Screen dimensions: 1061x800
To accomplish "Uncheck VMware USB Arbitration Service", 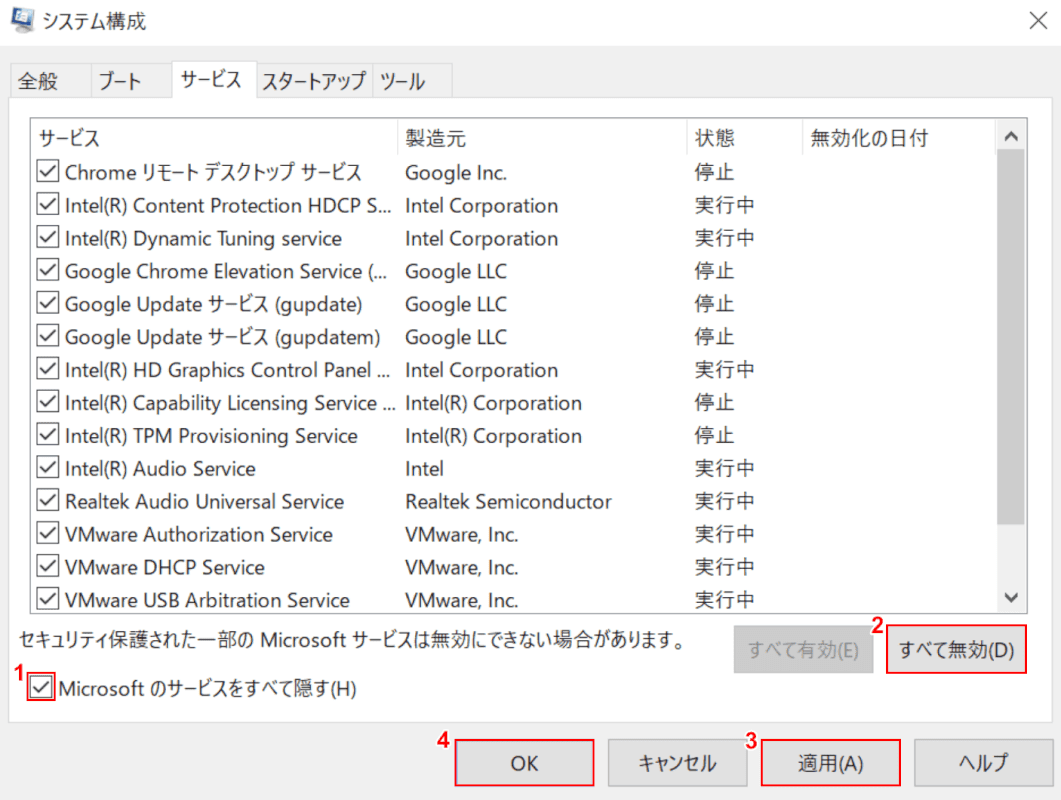I will (47, 599).
